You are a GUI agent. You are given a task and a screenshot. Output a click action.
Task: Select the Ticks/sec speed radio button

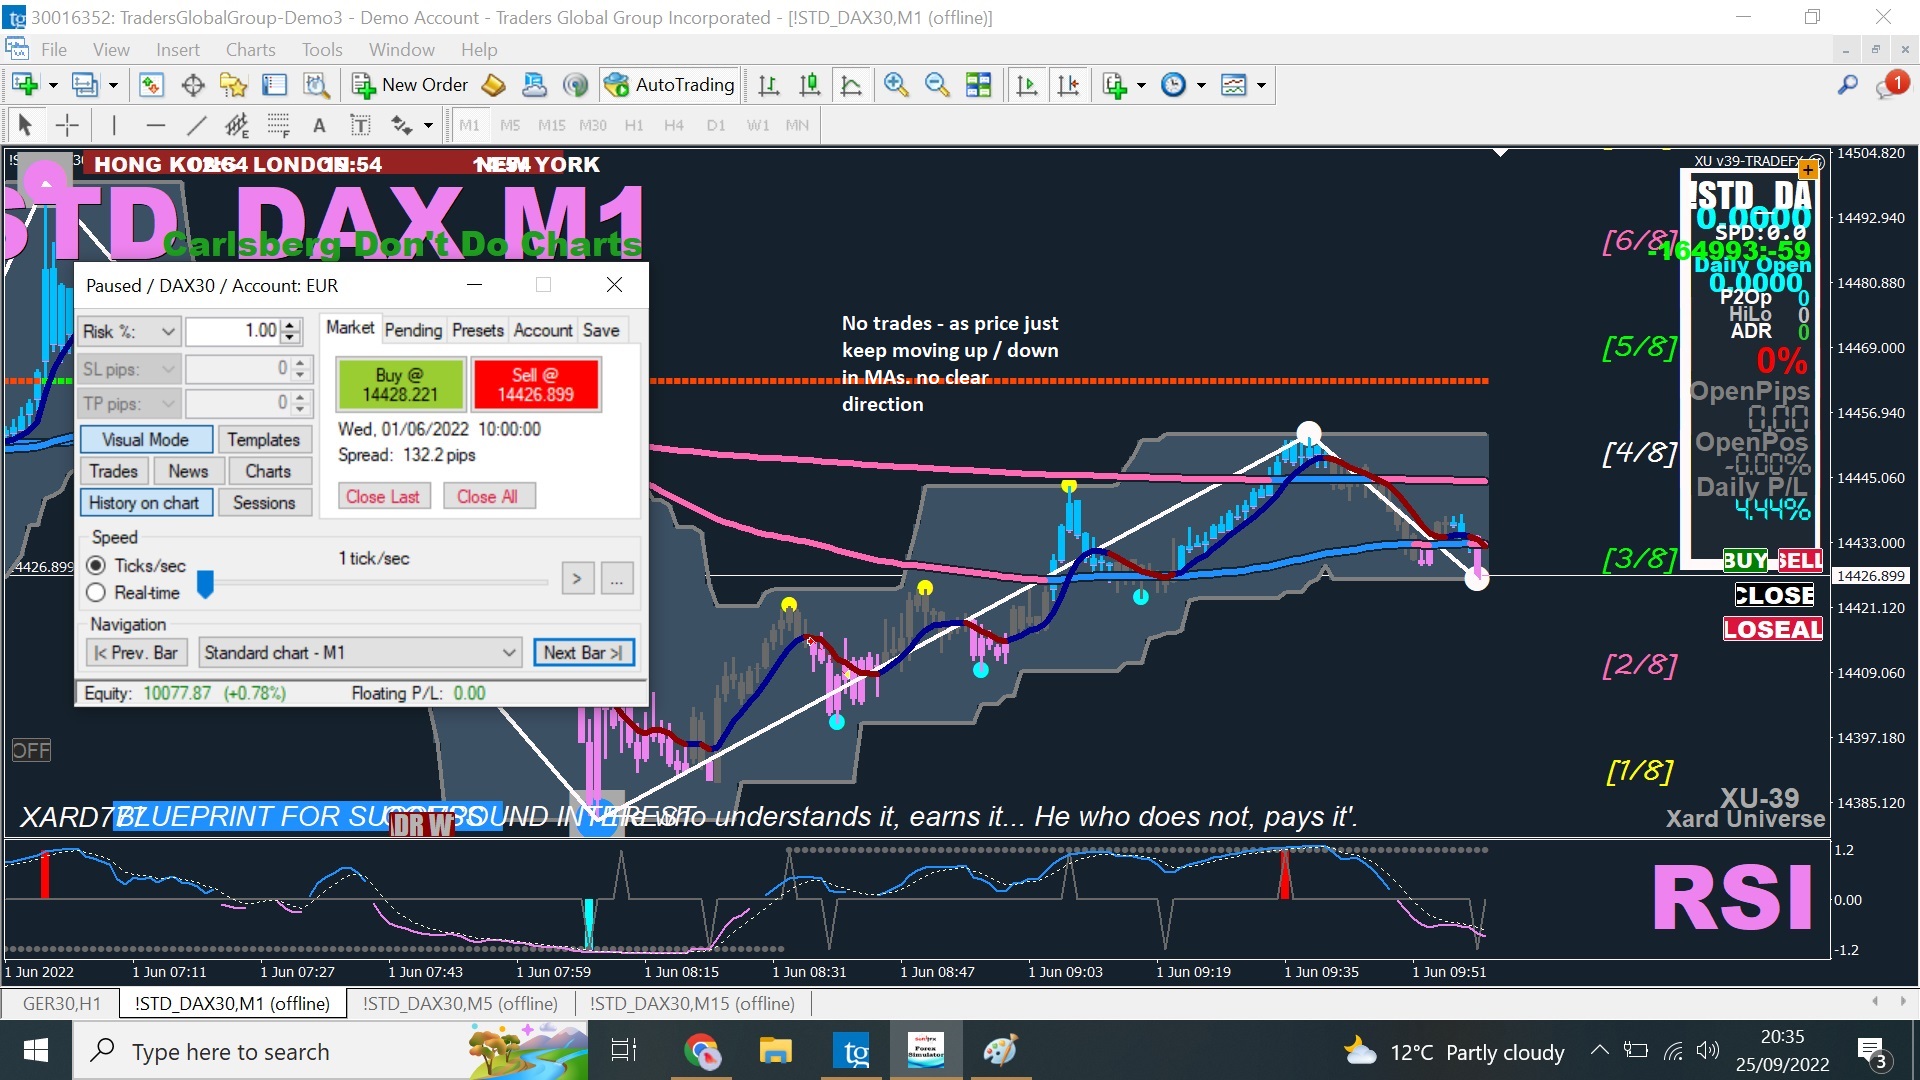[97, 566]
